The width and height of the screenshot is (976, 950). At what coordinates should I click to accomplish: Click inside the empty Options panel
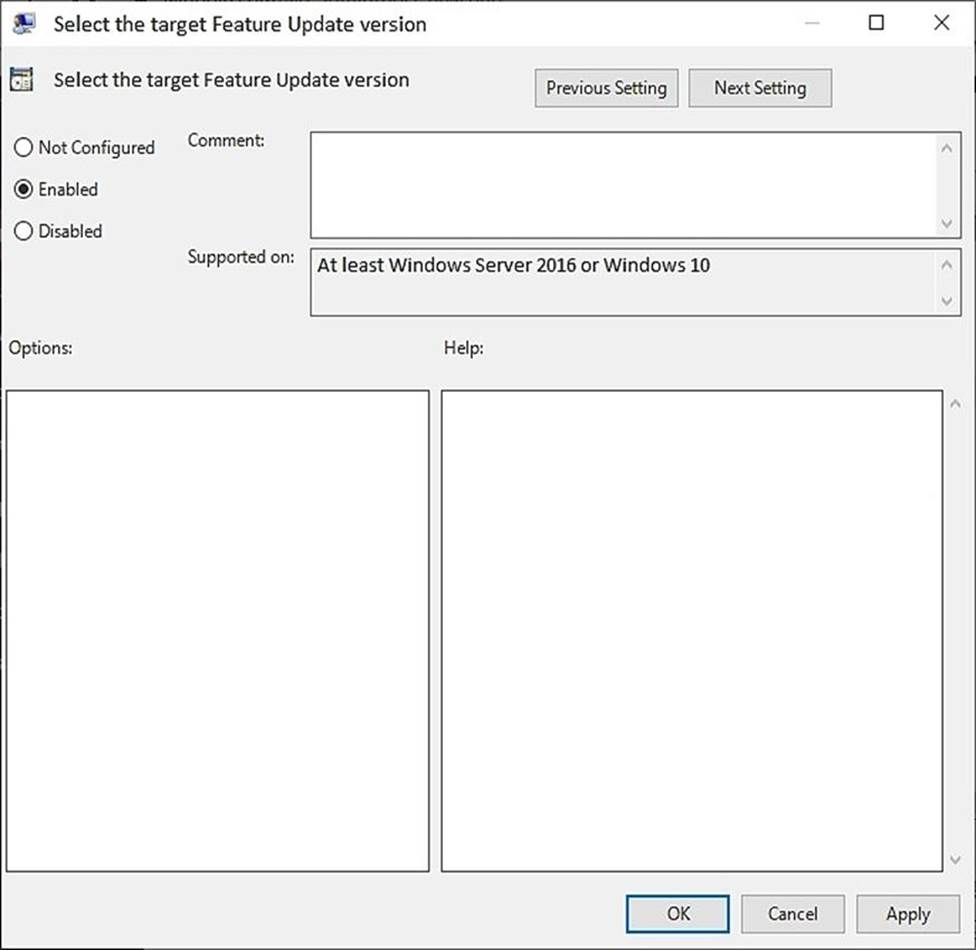[217, 630]
